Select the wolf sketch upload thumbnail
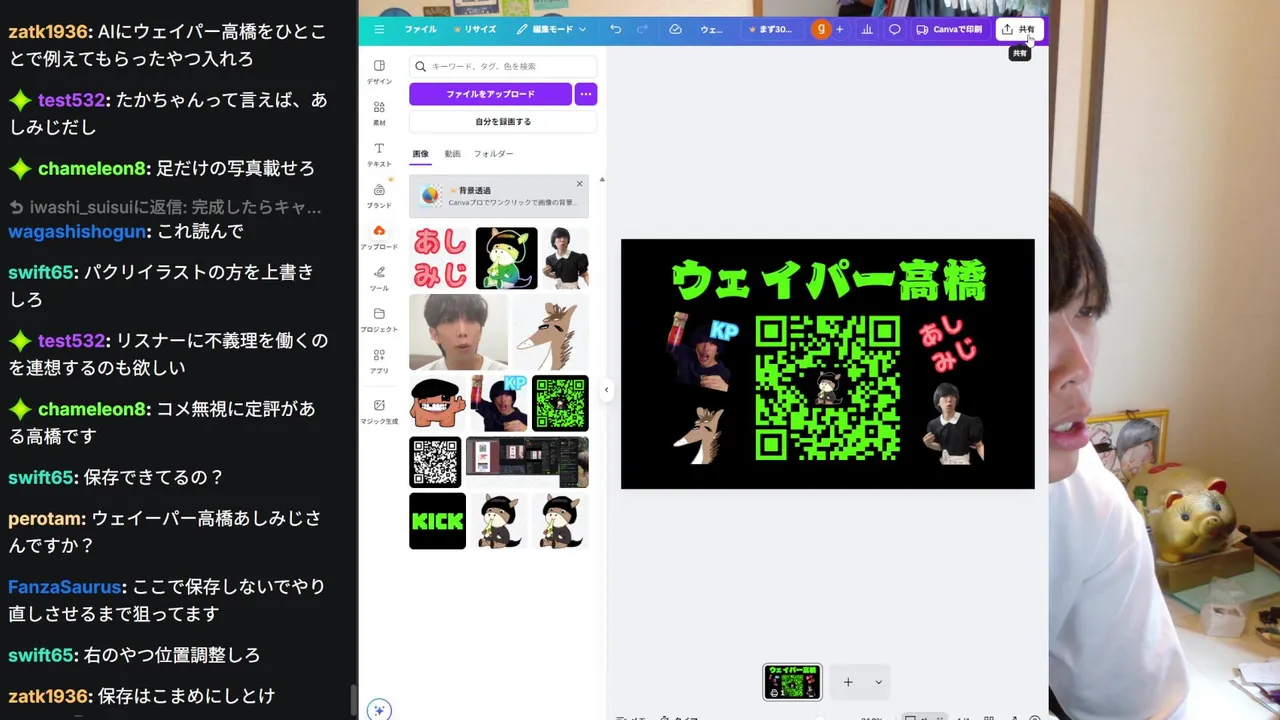 tap(551, 332)
